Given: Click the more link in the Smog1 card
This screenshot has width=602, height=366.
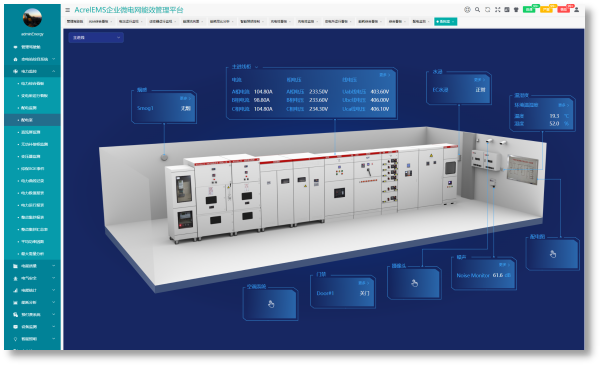Looking at the screenshot, I should click(x=185, y=99).
